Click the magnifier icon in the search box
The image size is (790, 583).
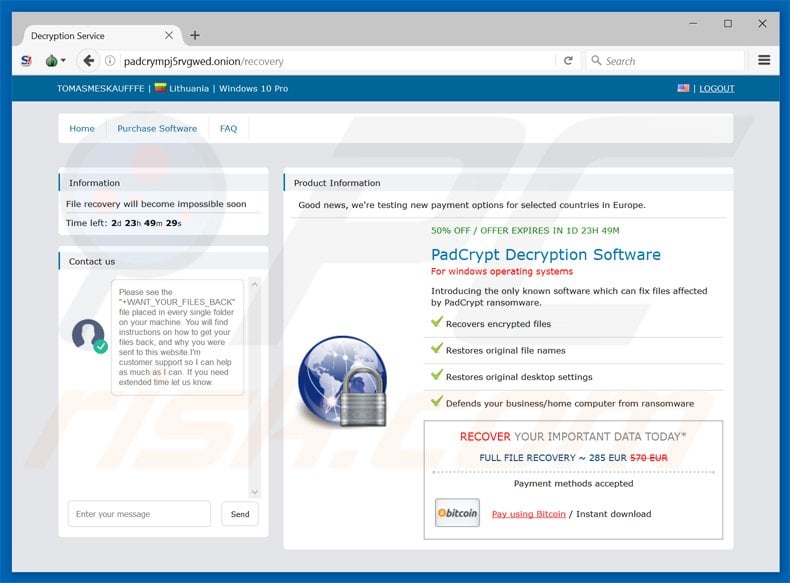(x=596, y=60)
